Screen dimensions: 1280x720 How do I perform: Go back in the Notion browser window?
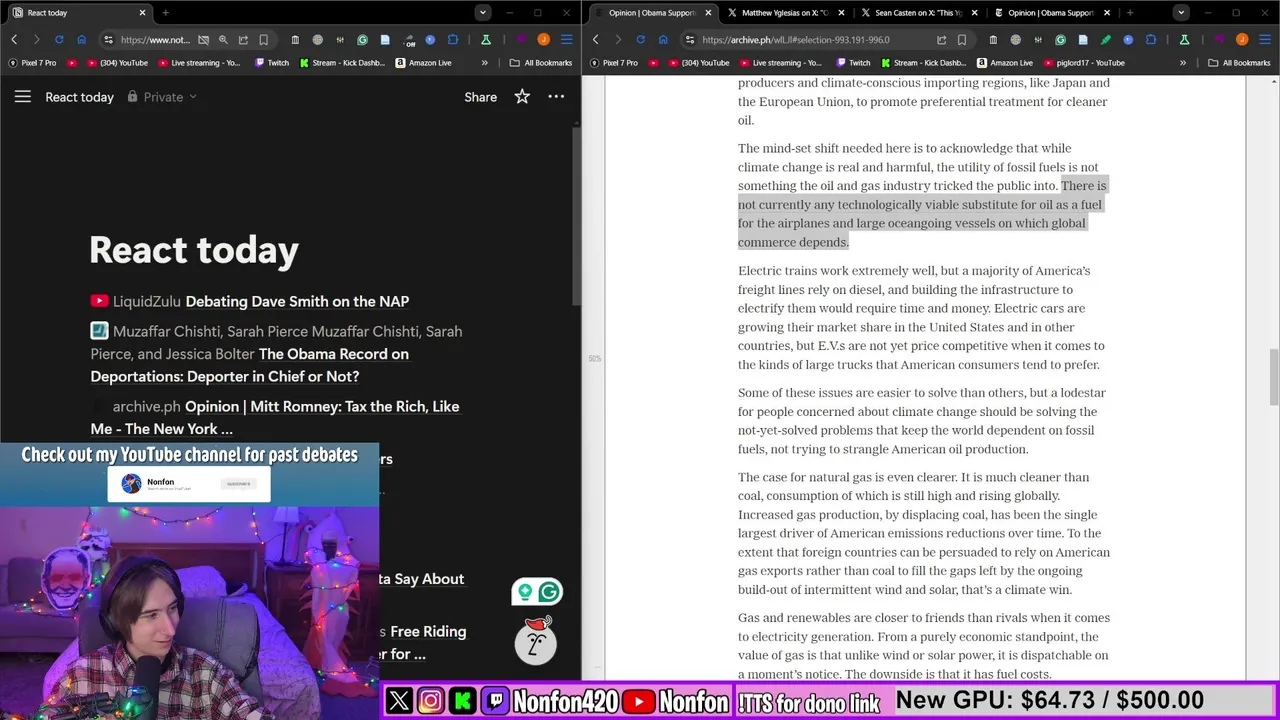coord(14,40)
